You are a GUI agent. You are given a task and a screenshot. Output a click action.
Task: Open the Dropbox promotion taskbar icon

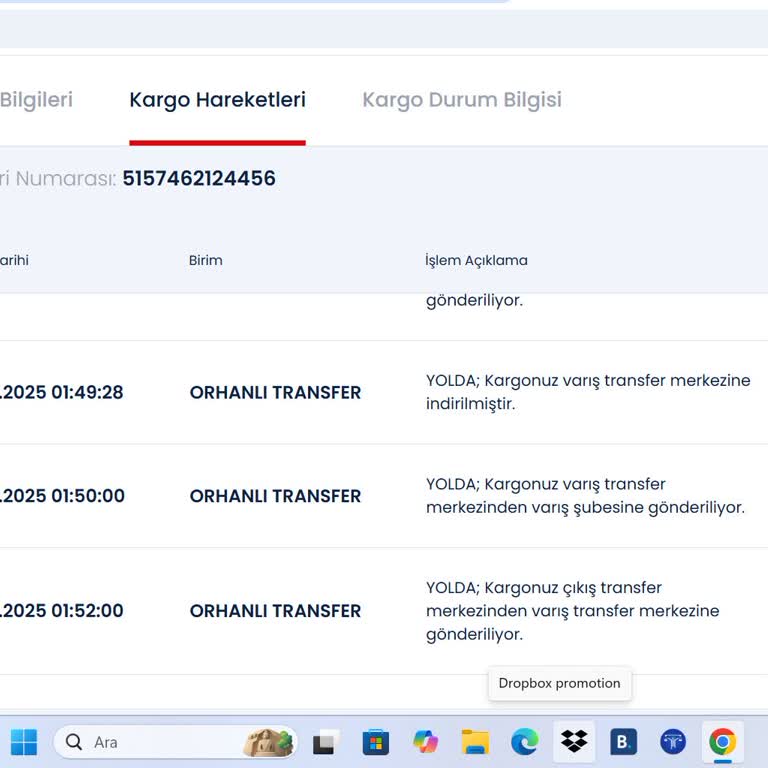pyautogui.click(x=574, y=742)
